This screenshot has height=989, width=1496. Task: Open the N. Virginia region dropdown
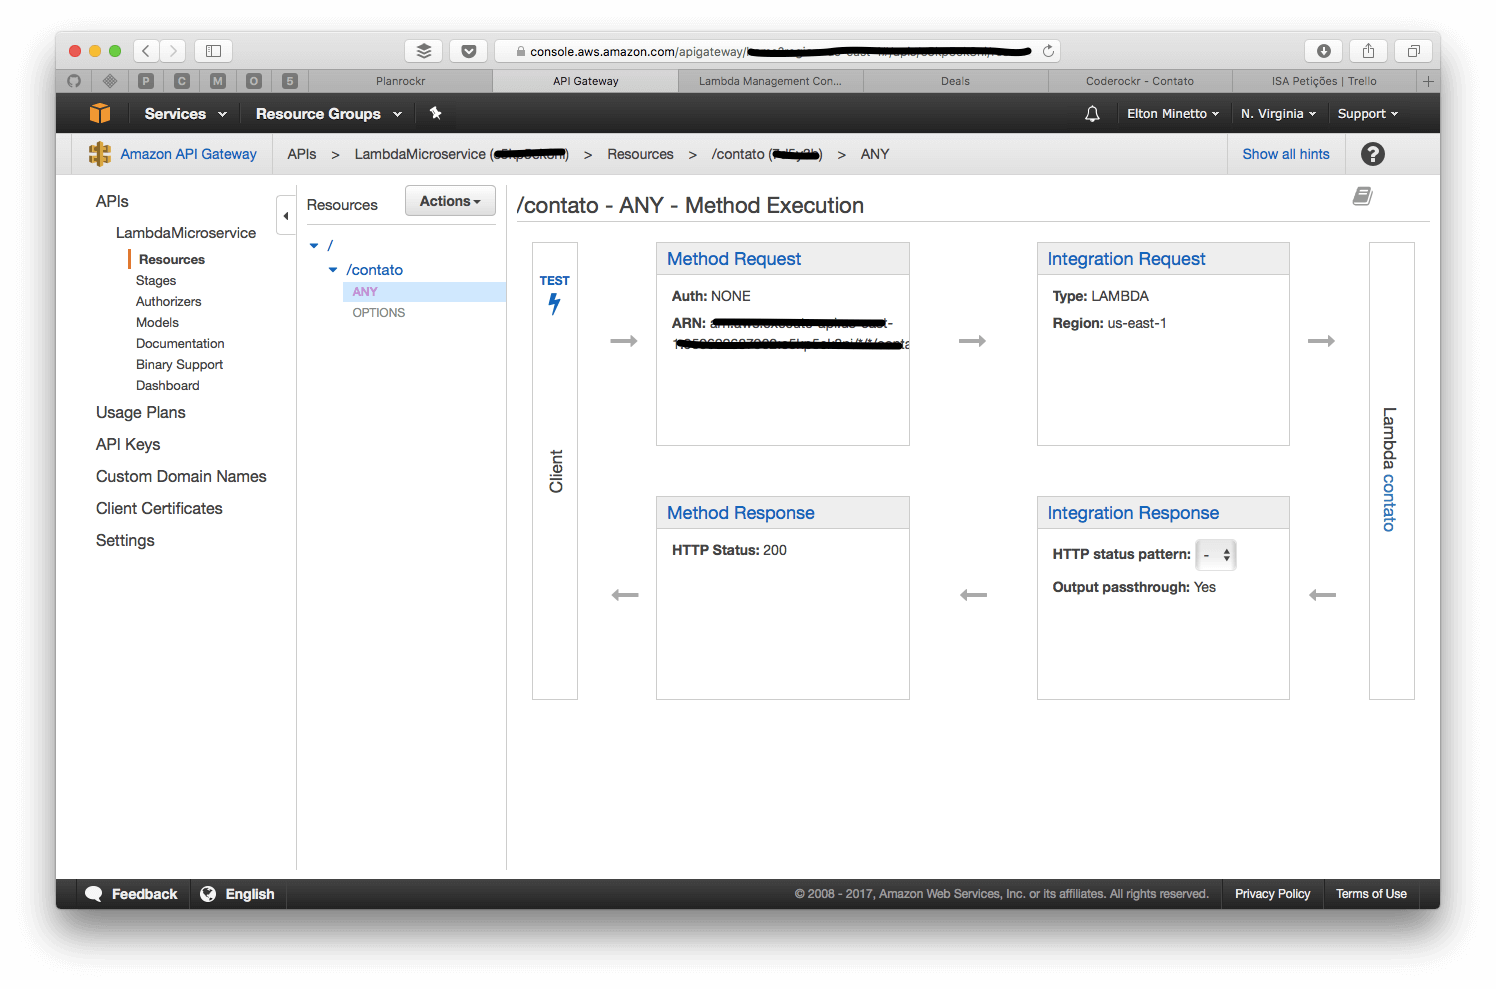tap(1278, 113)
